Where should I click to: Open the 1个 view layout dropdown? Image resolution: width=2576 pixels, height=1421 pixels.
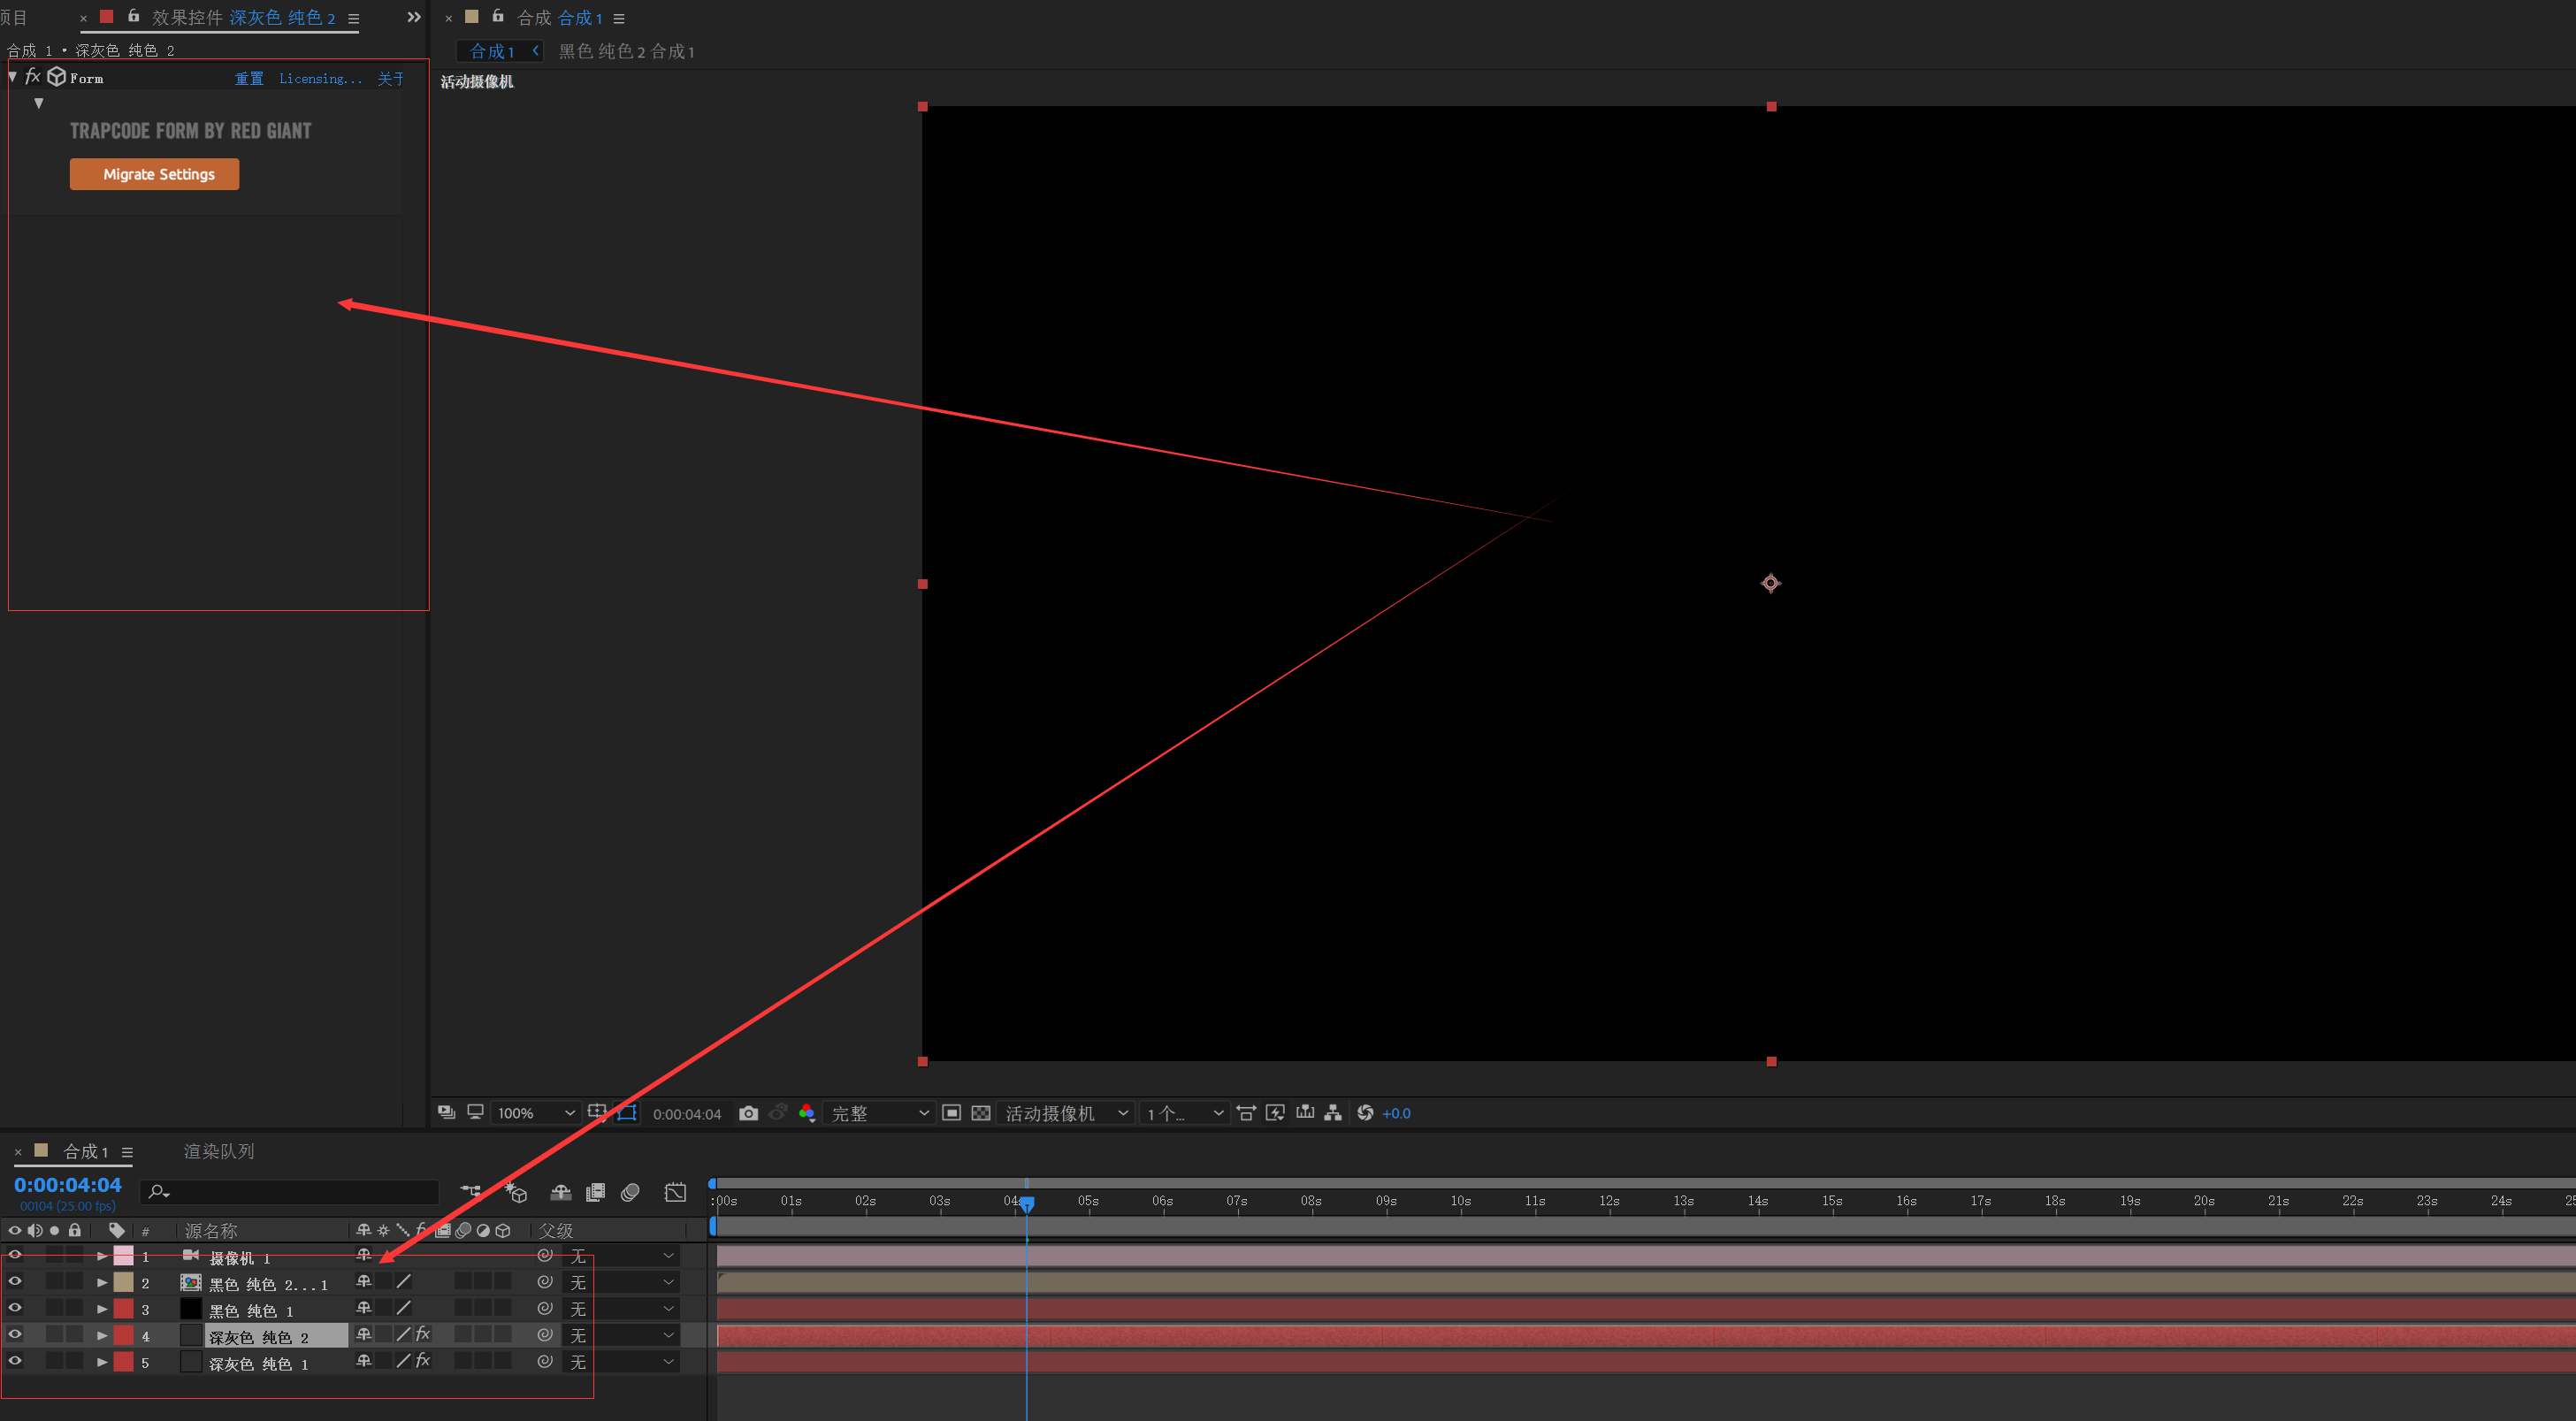pos(1184,1113)
